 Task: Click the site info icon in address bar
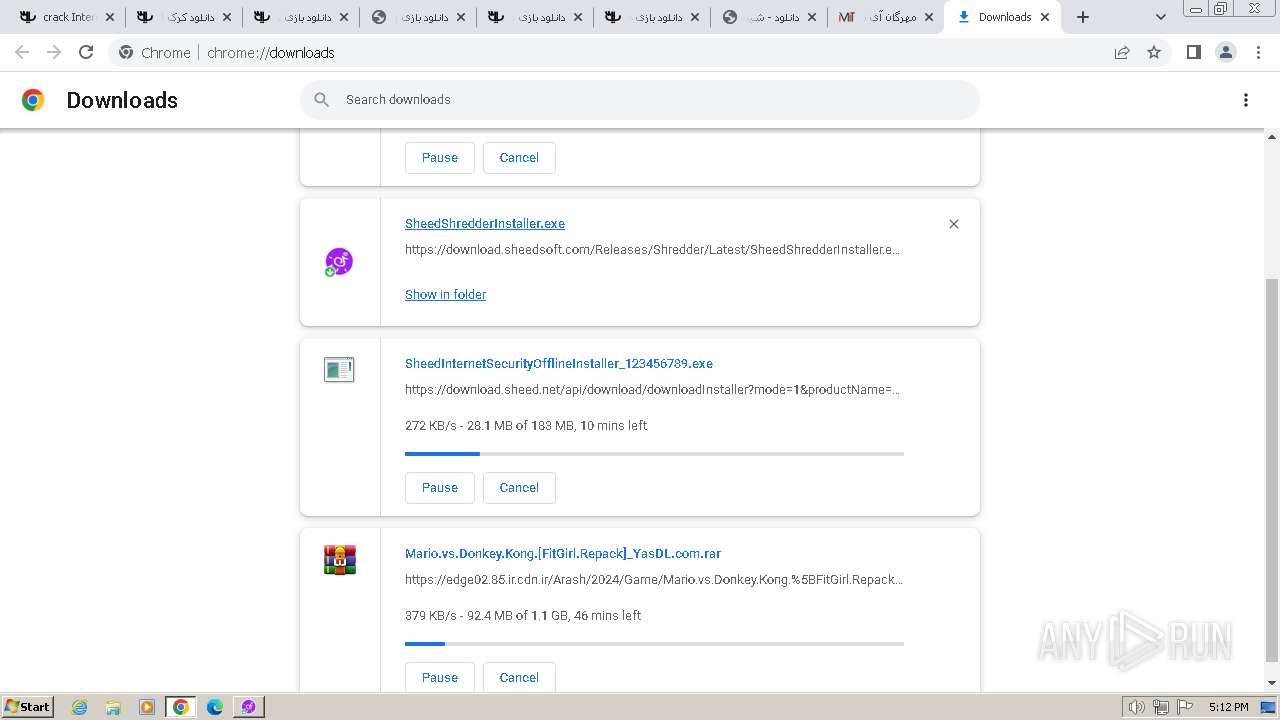tap(126, 52)
